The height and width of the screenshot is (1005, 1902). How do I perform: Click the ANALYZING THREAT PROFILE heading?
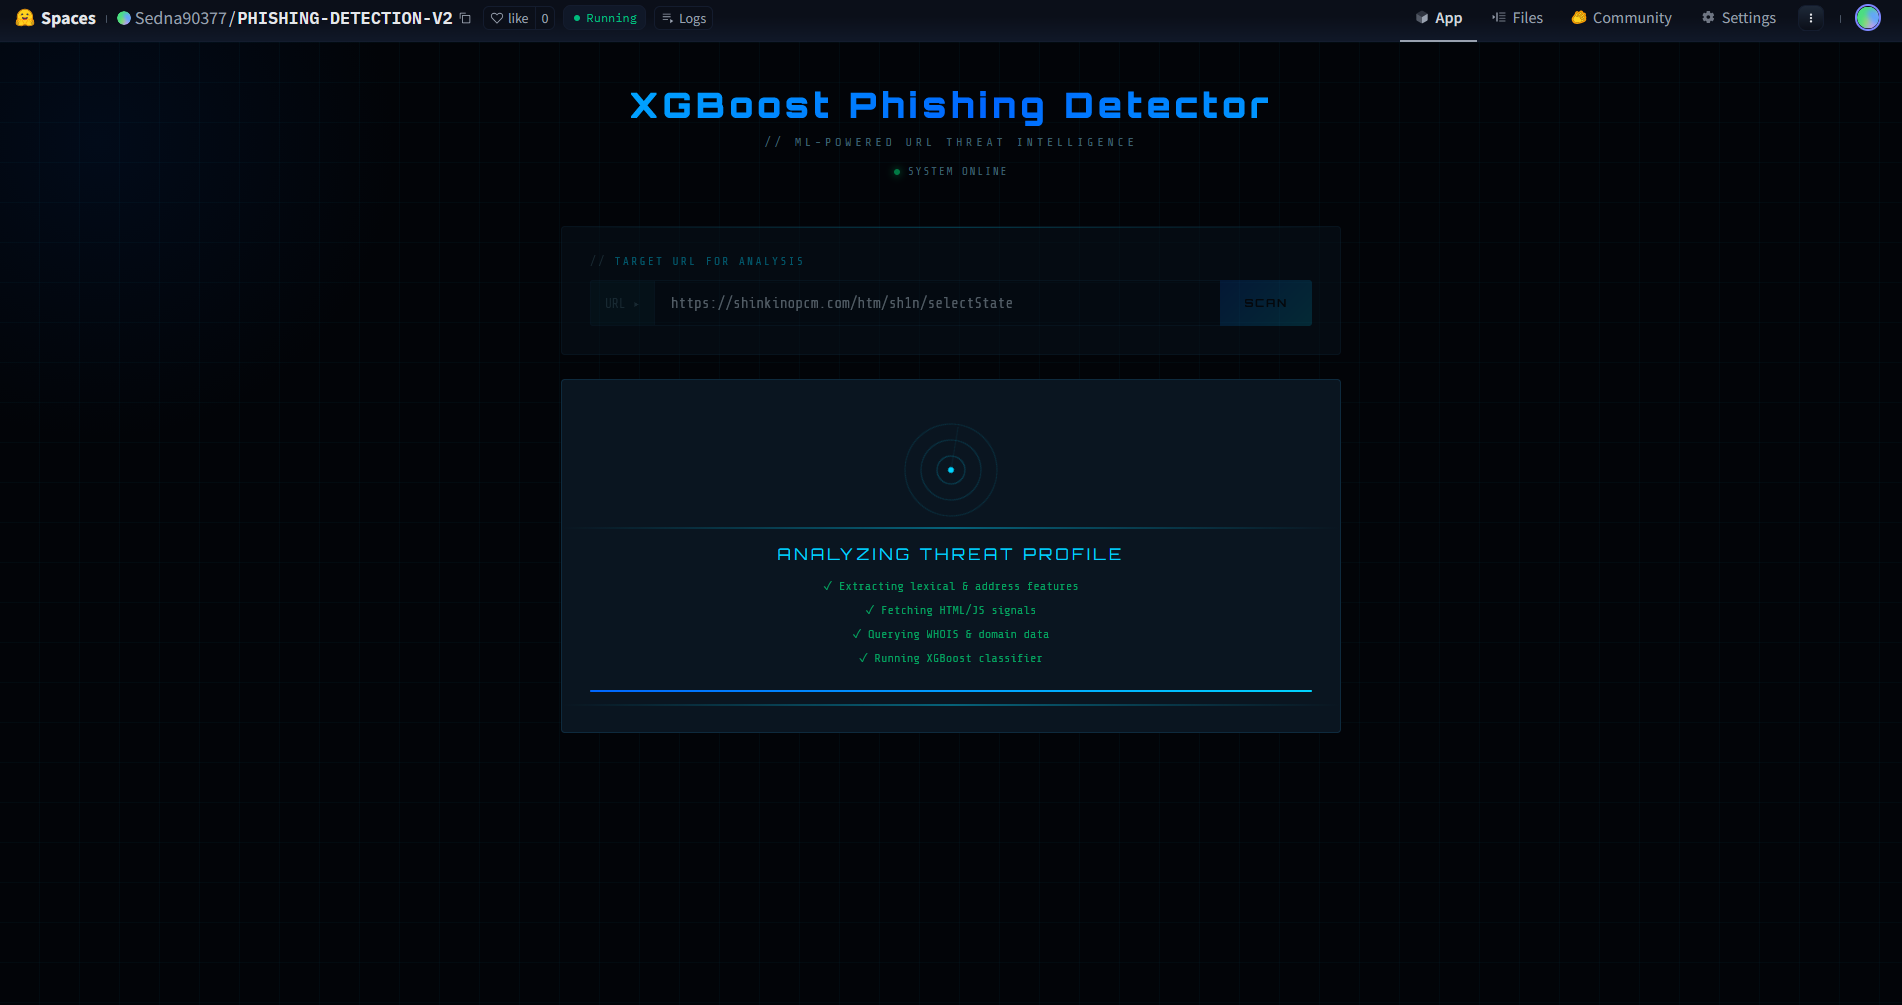click(x=950, y=554)
